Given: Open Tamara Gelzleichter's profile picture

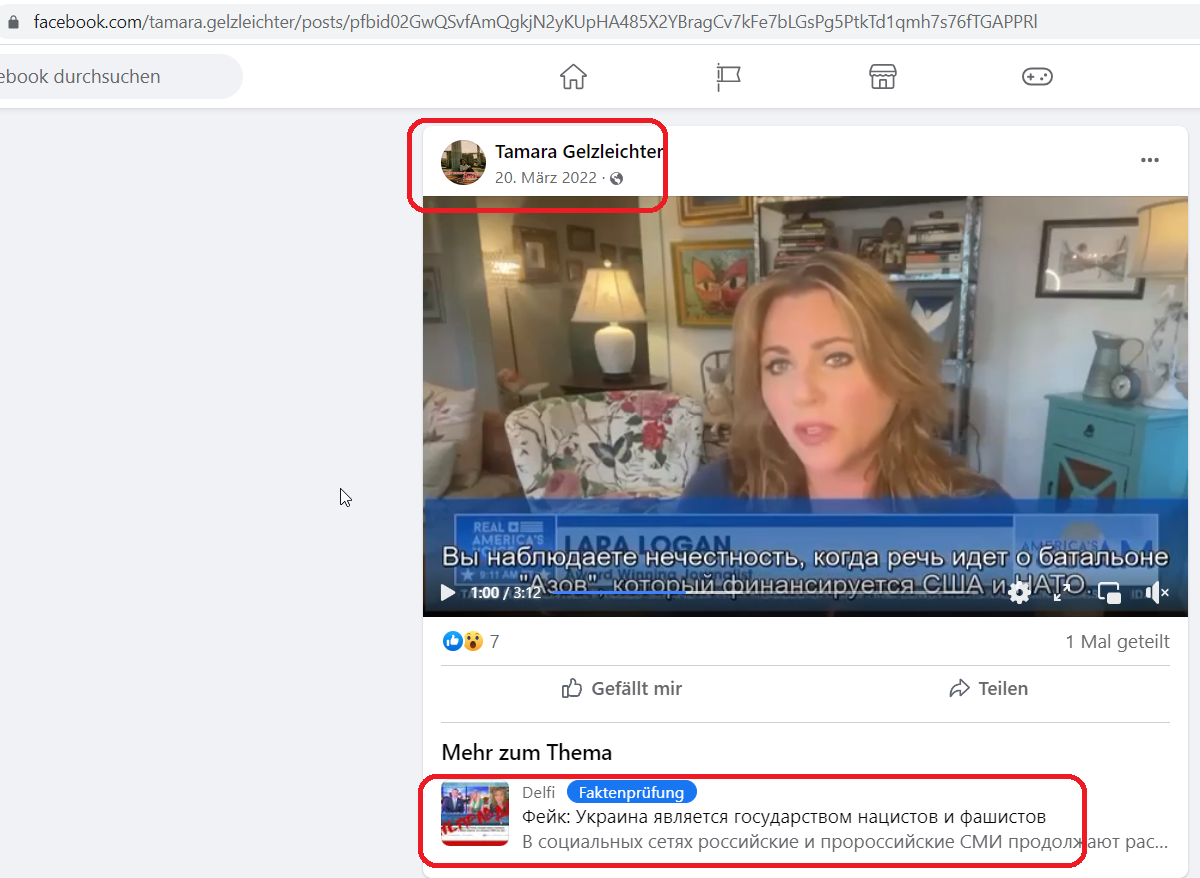Looking at the screenshot, I should point(463,162).
